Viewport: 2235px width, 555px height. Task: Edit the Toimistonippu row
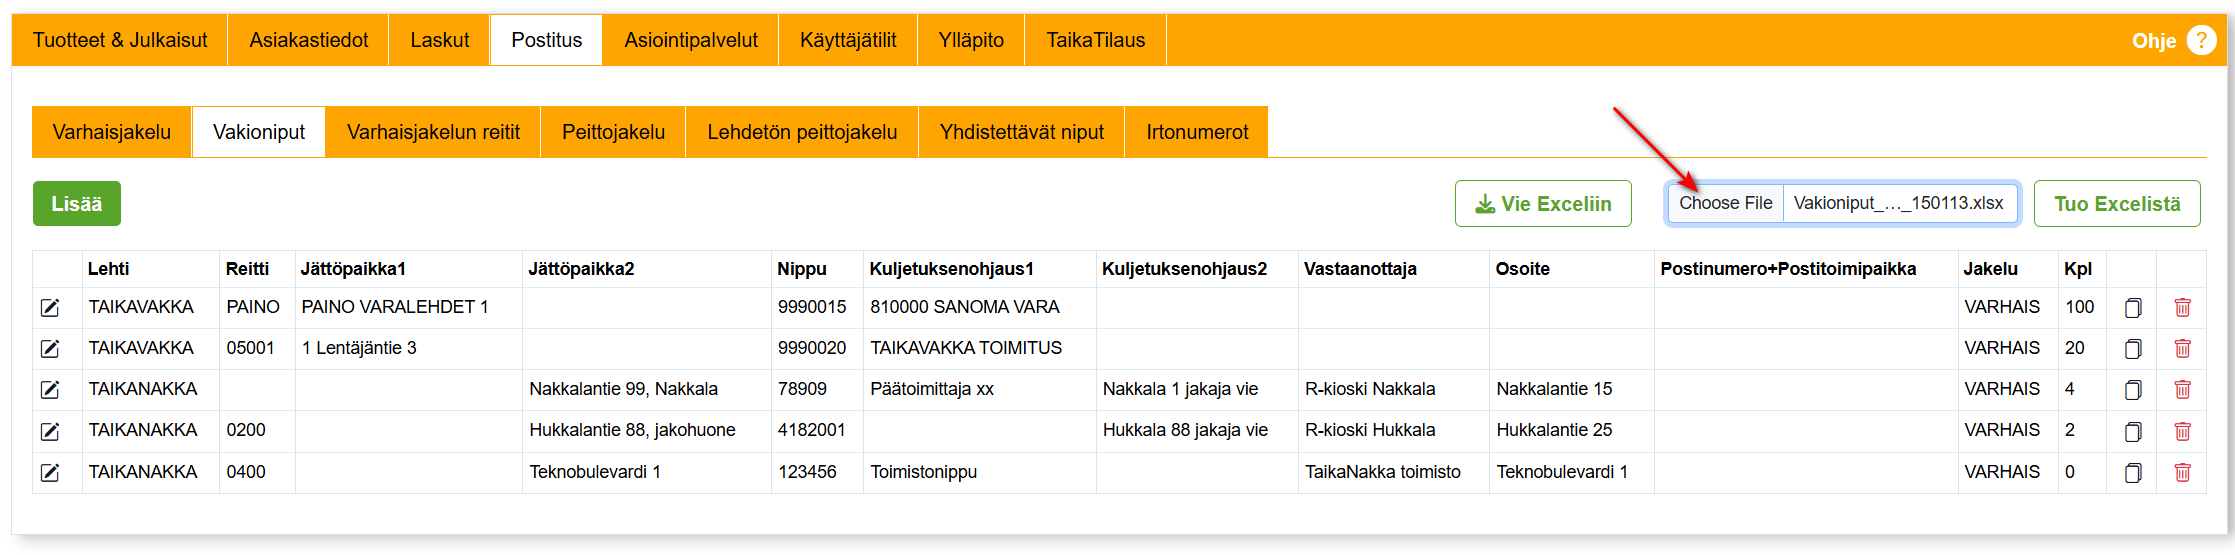[x=49, y=472]
